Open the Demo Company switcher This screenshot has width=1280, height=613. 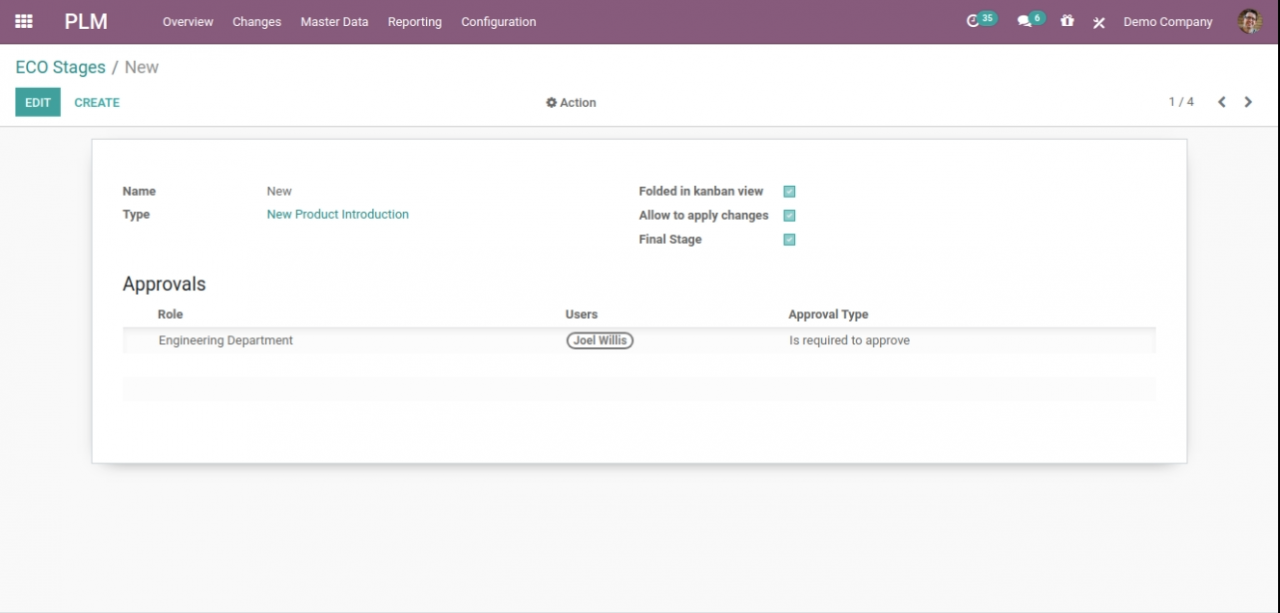pos(1167,21)
